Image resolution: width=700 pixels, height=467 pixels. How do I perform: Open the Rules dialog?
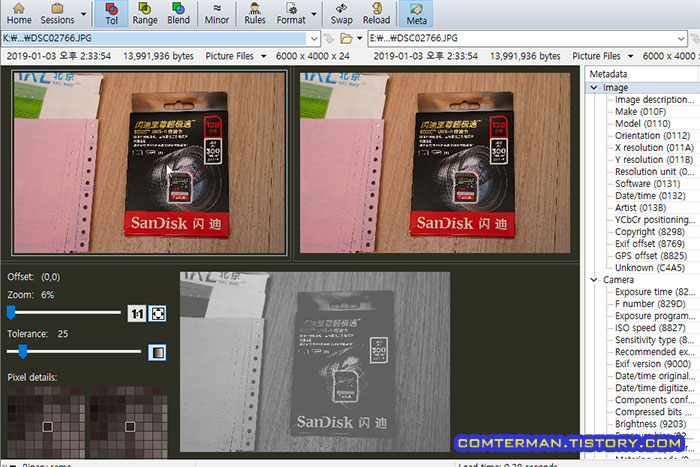click(254, 14)
